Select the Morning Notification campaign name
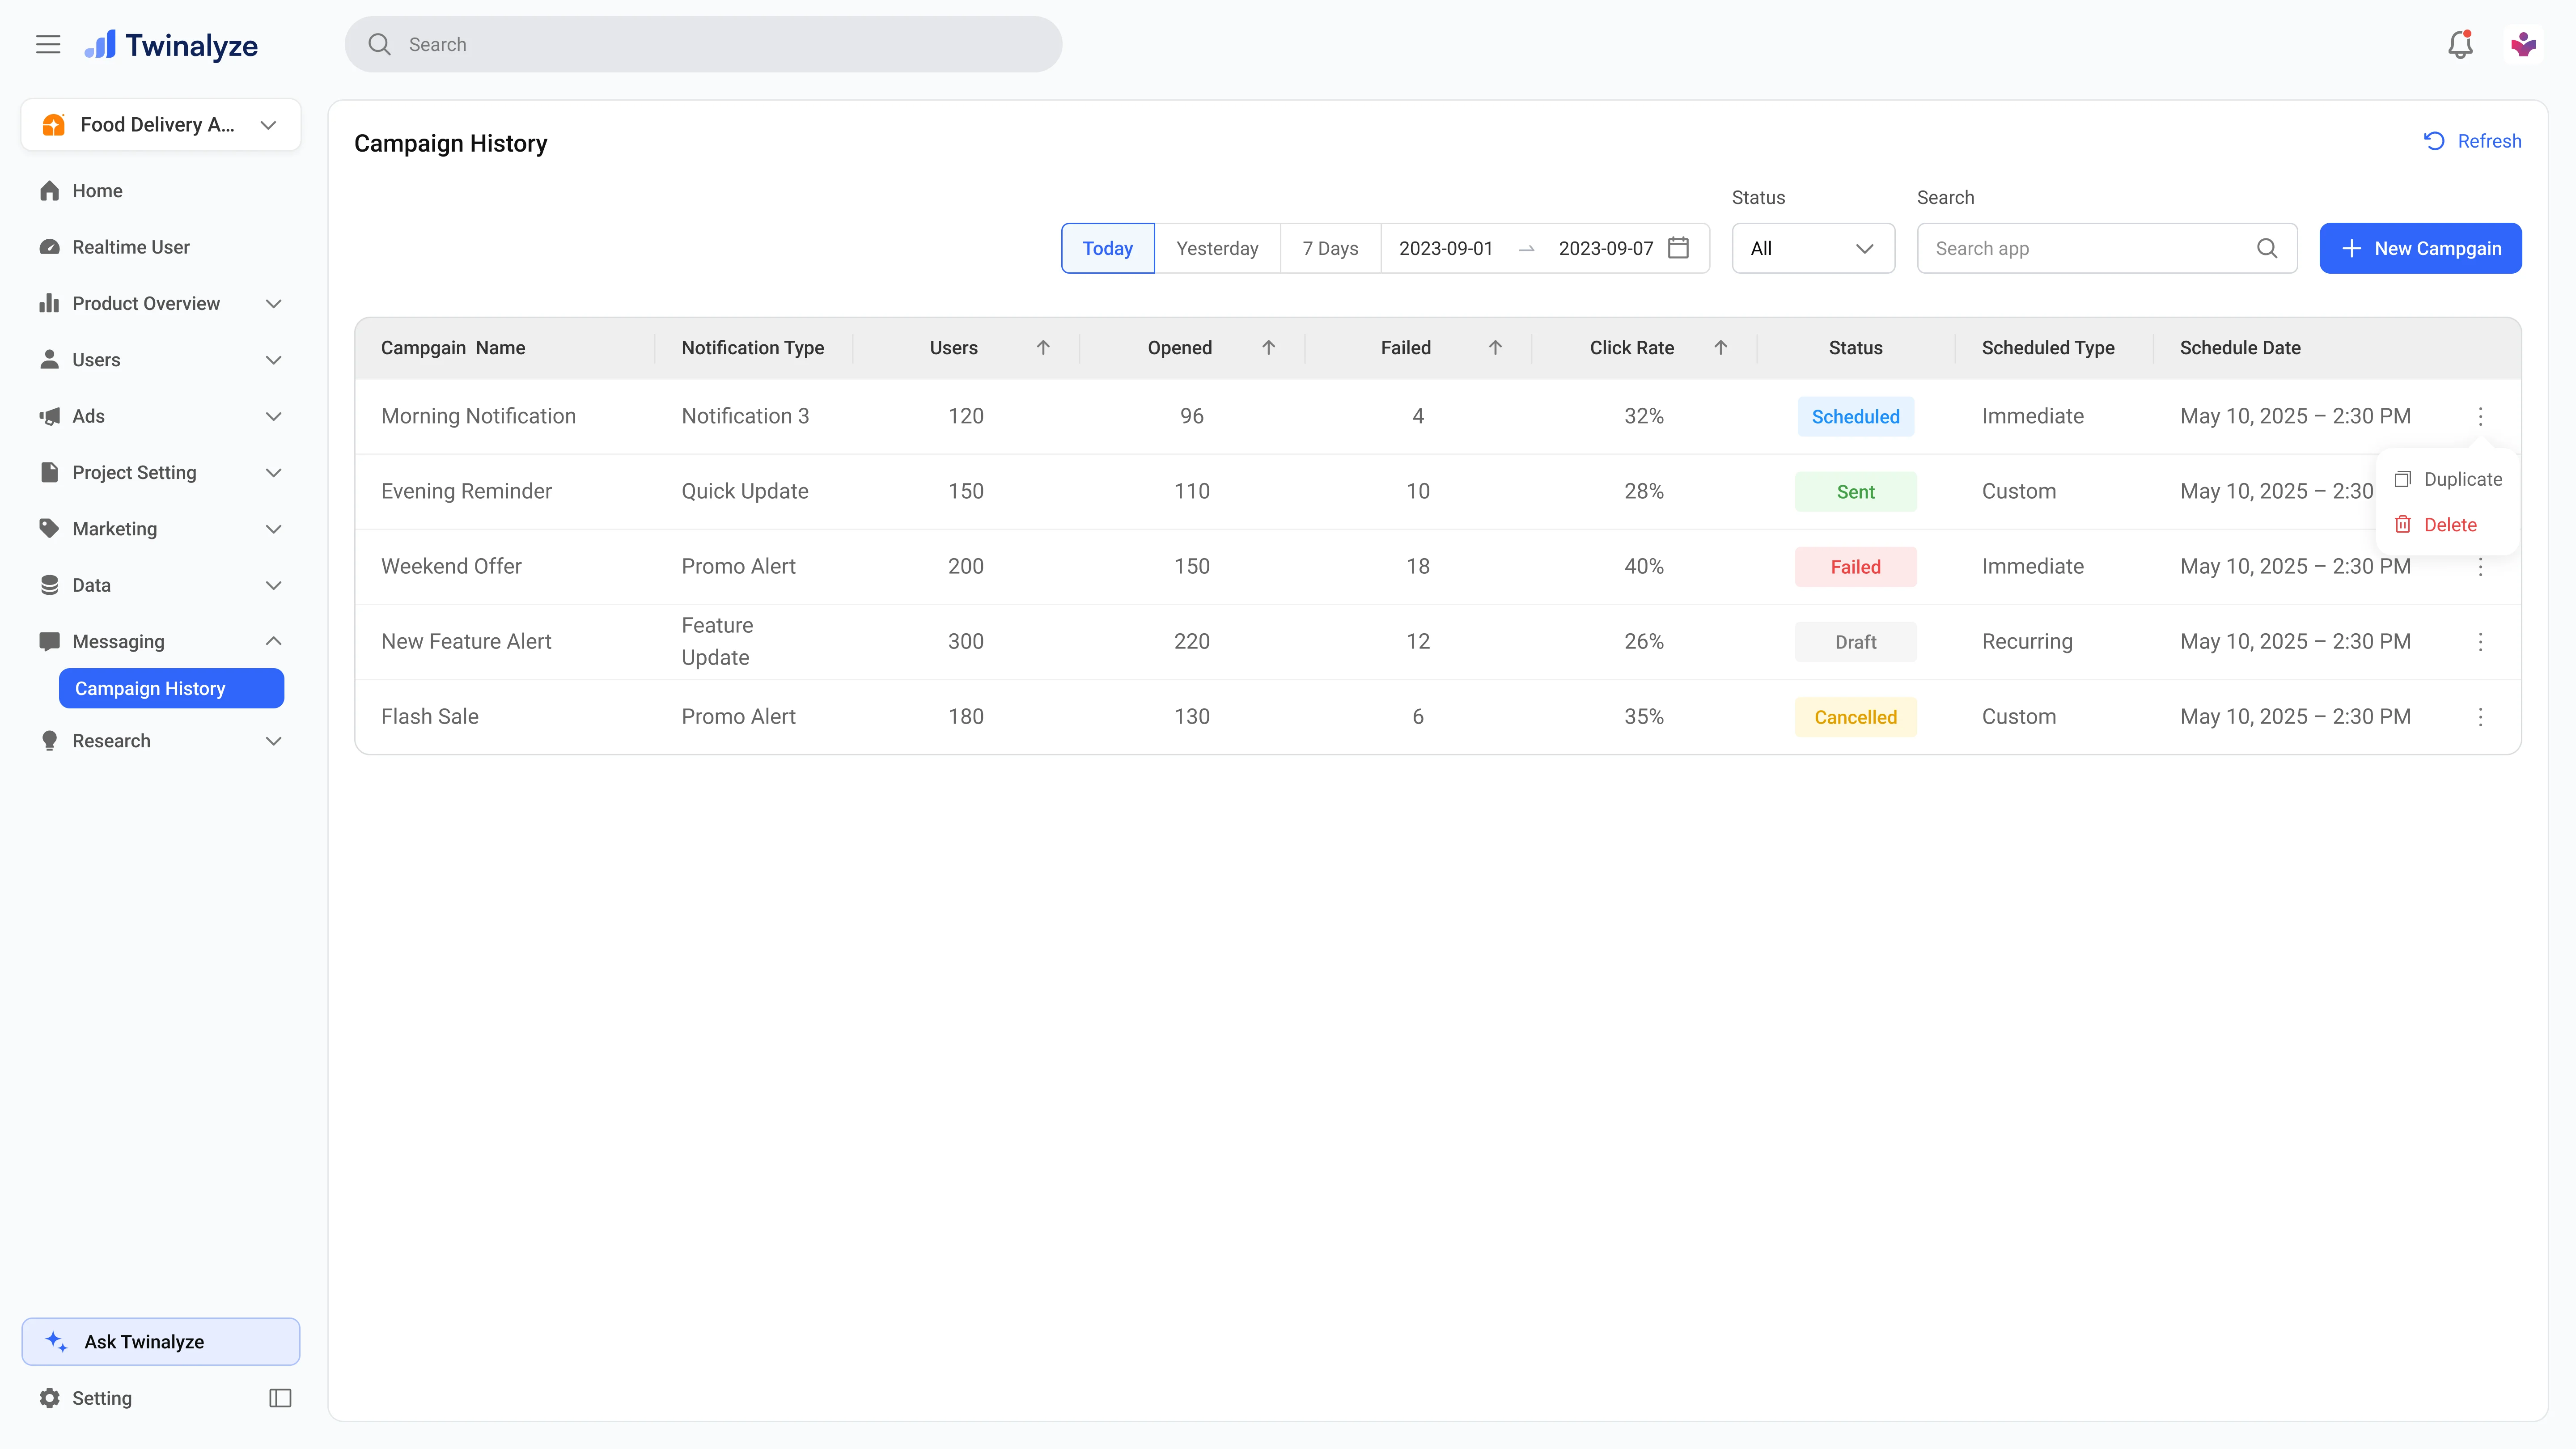 [478, 416]
